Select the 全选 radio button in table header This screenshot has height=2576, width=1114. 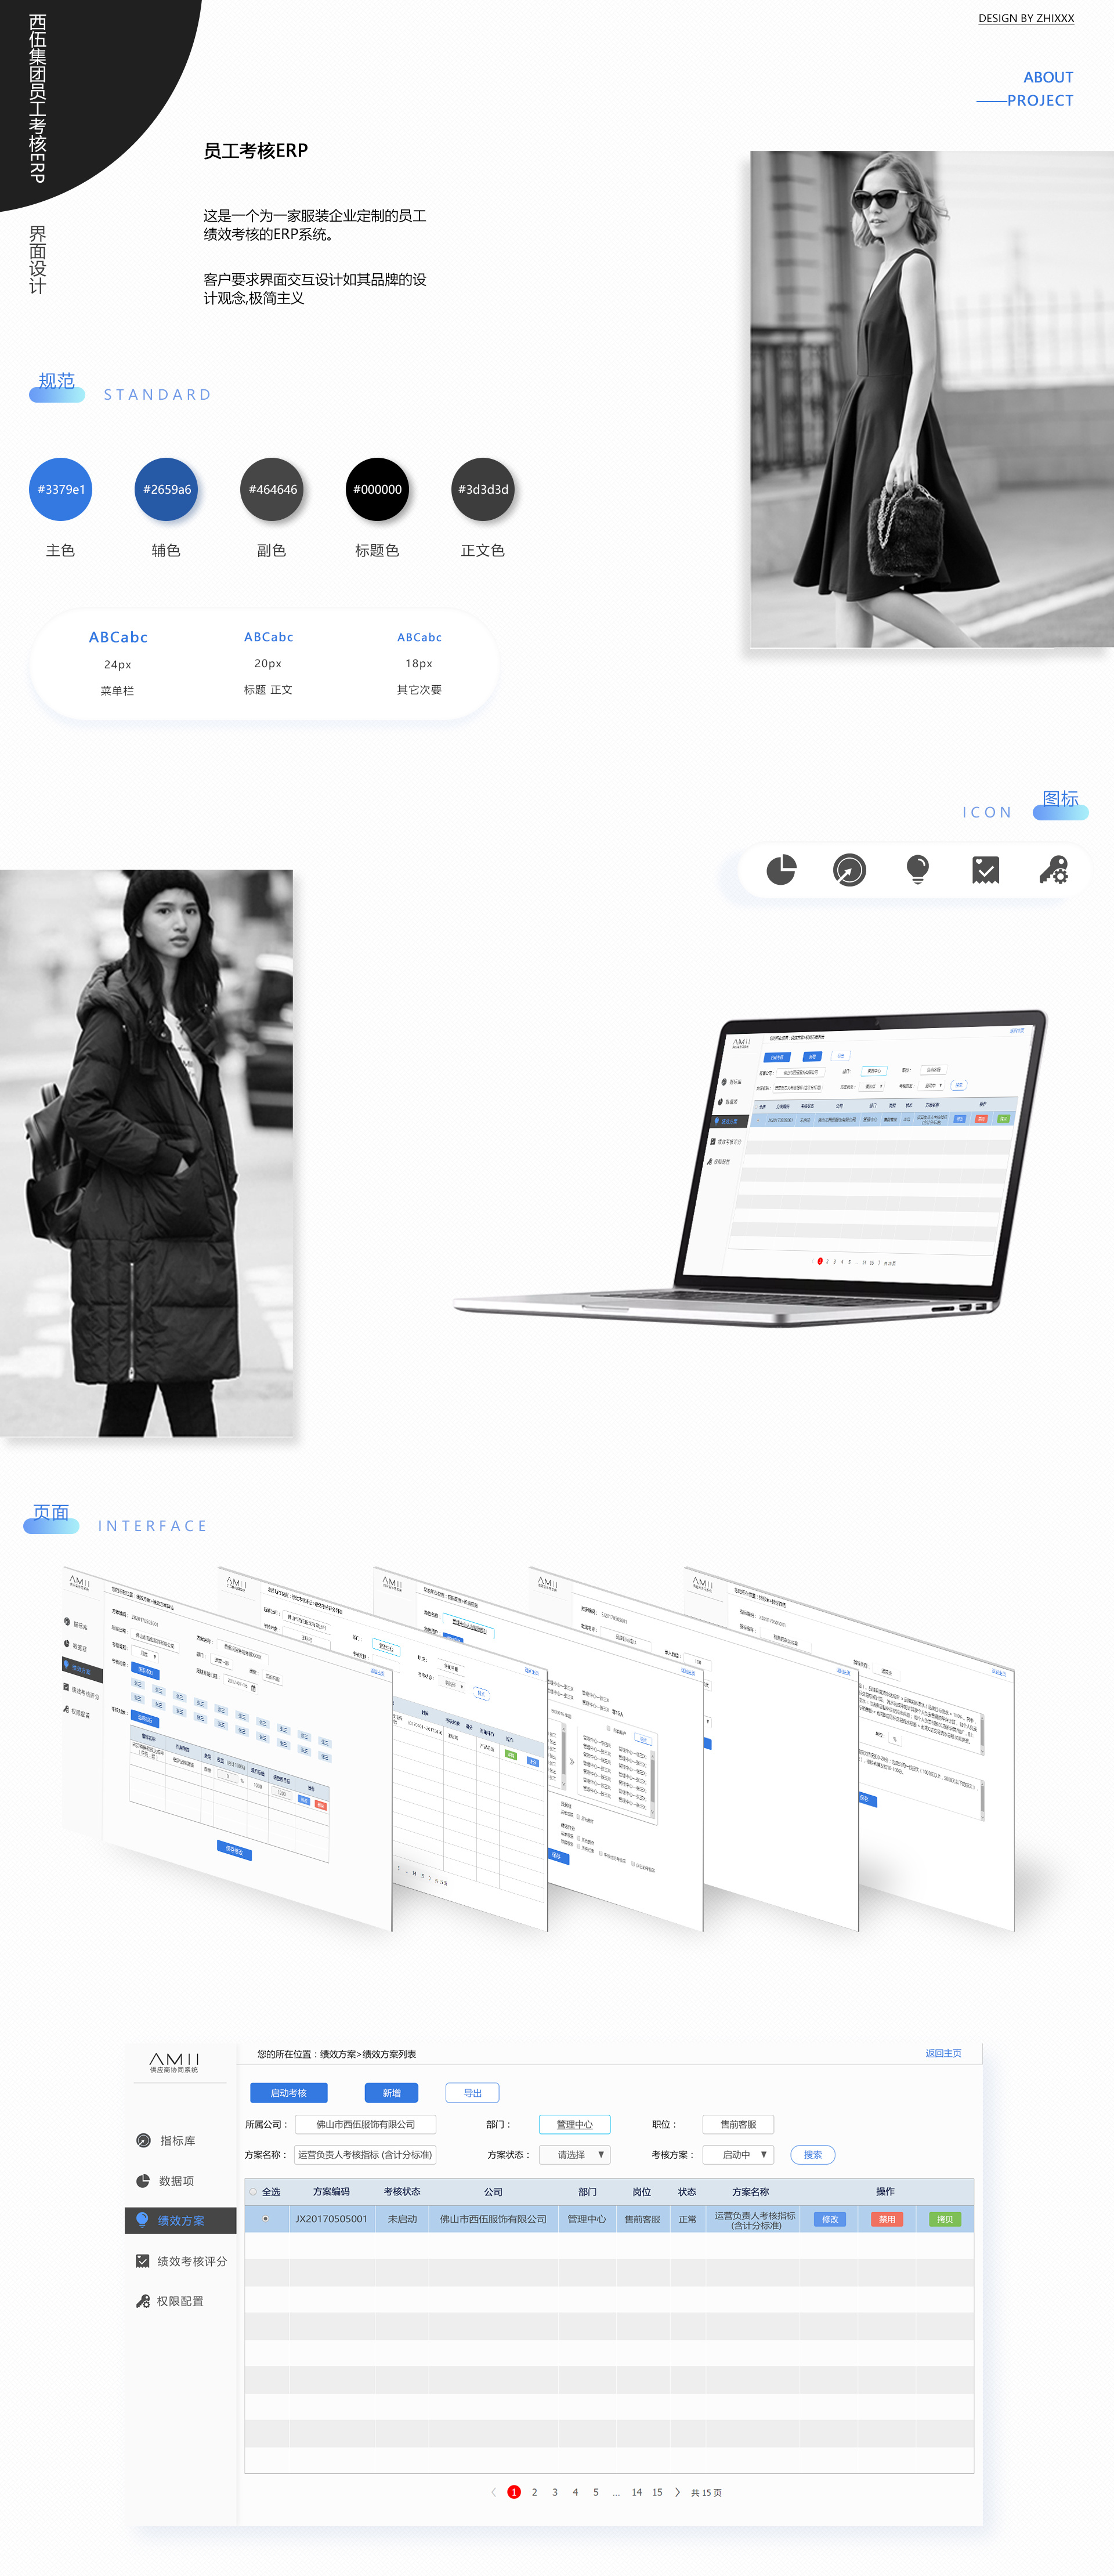pos(254,2191)
